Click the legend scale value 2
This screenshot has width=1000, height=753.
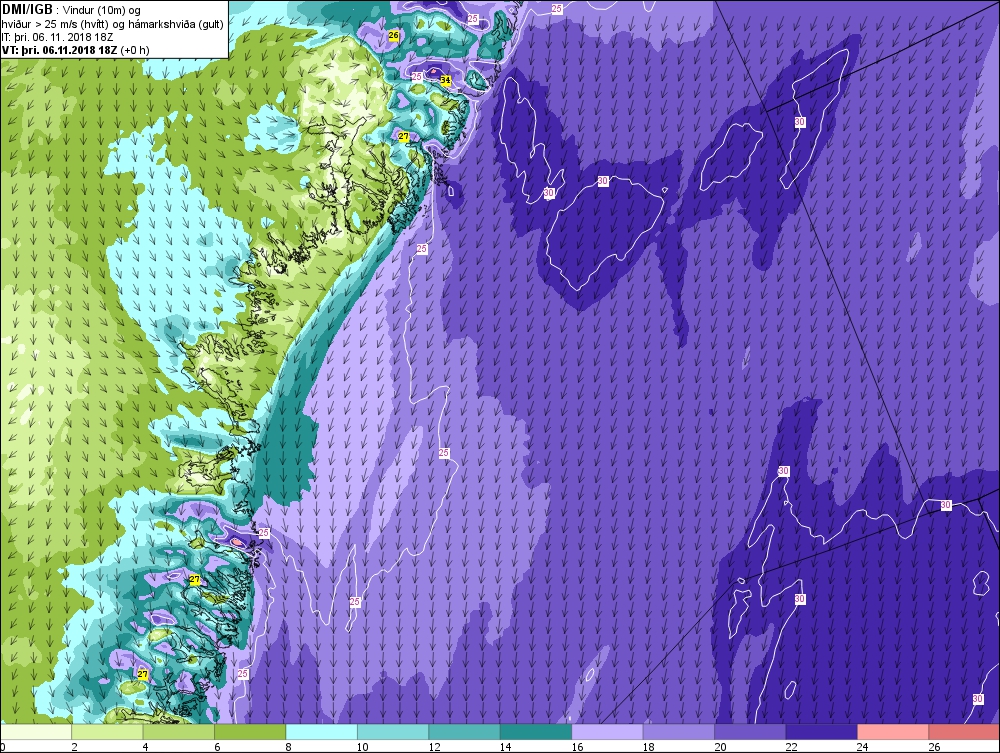pos(75,747)
